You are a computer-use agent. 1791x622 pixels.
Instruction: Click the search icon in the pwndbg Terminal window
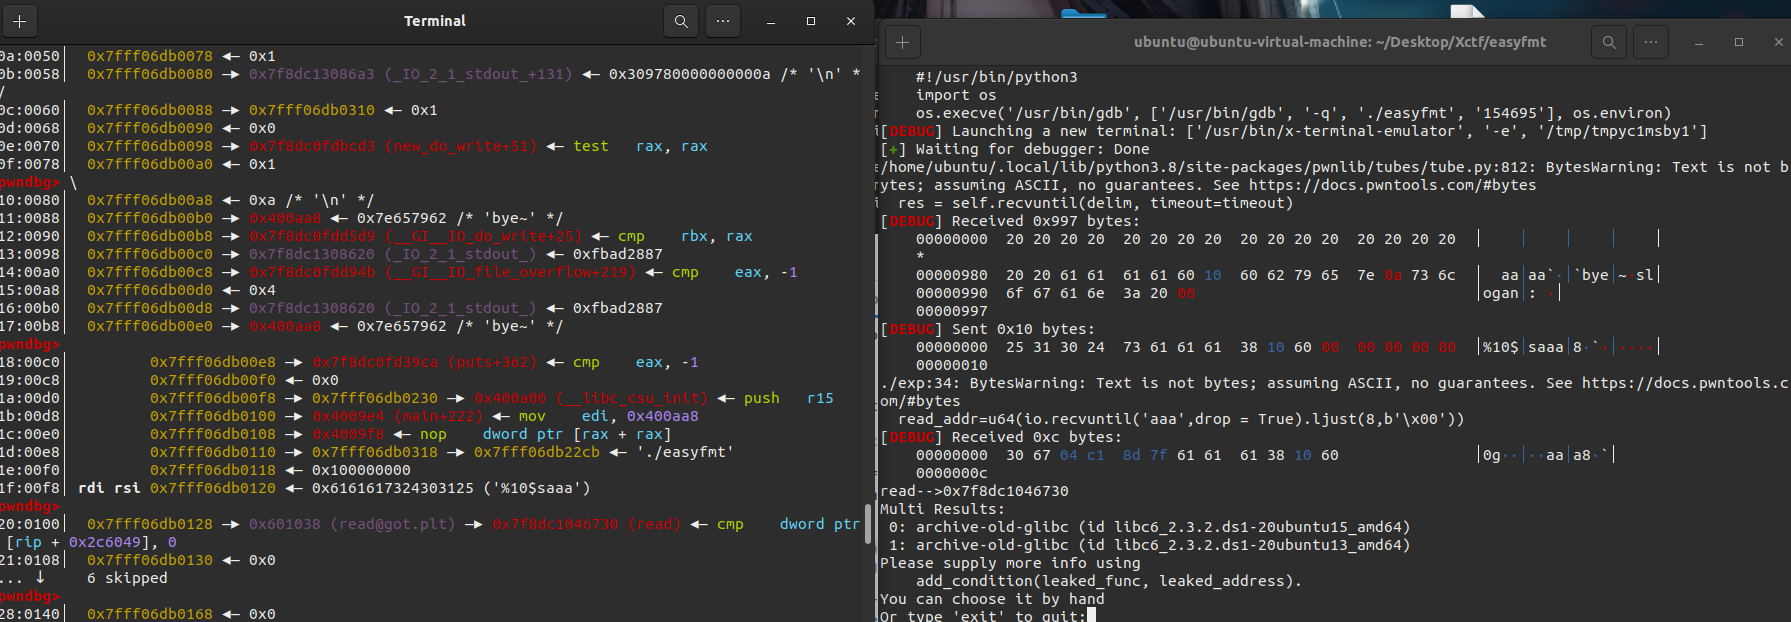click(681, 21)
